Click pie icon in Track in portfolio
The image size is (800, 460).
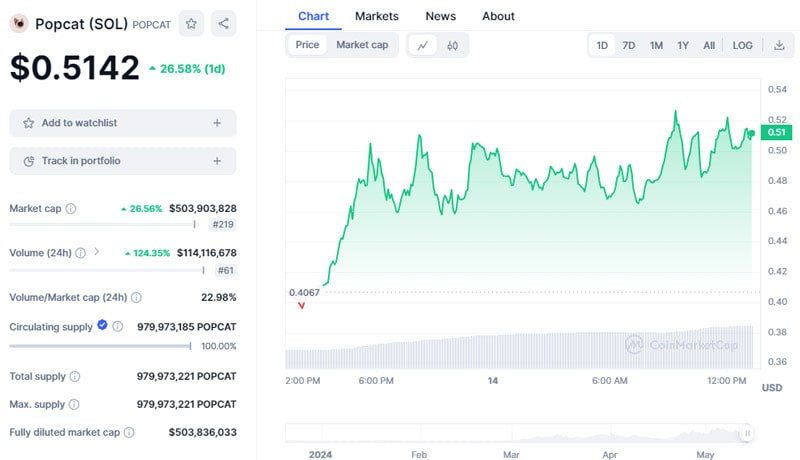[29, 161]
